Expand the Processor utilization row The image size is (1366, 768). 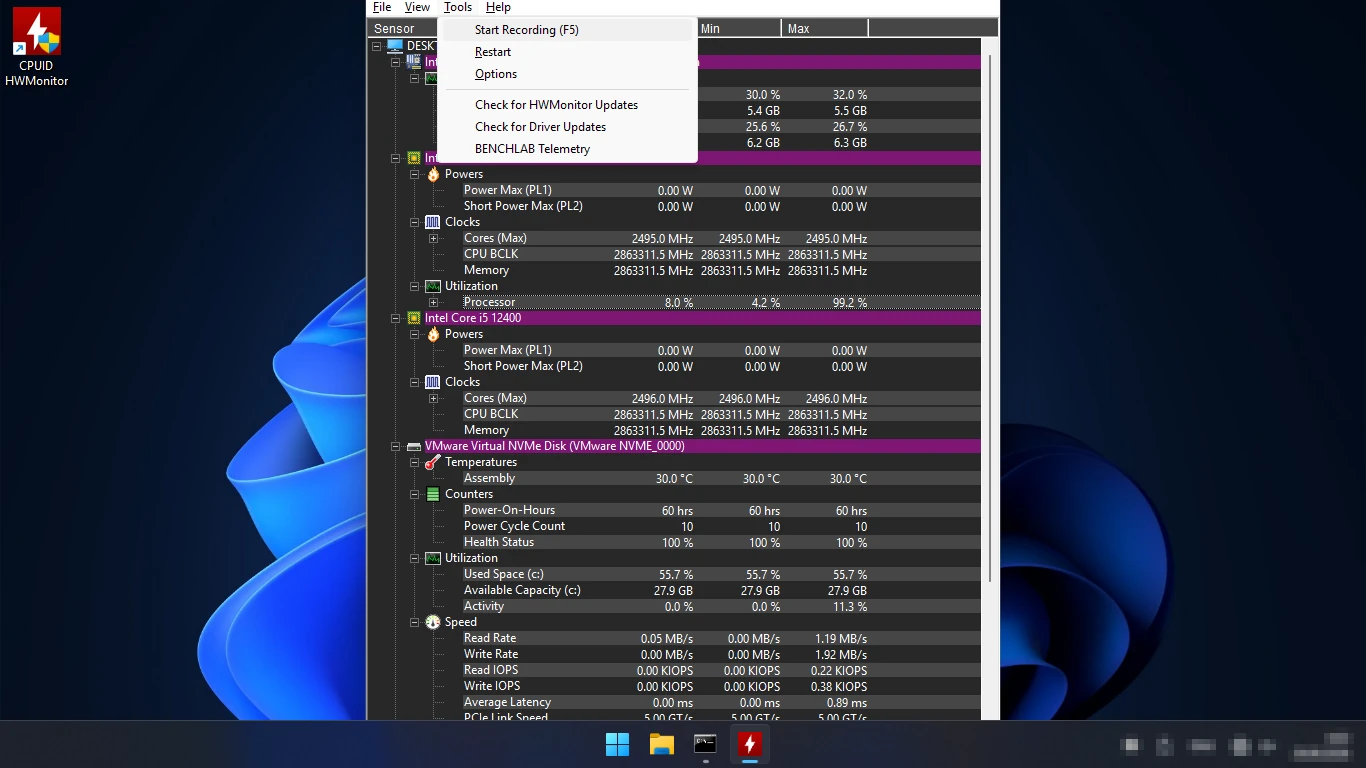coord(434,302)
